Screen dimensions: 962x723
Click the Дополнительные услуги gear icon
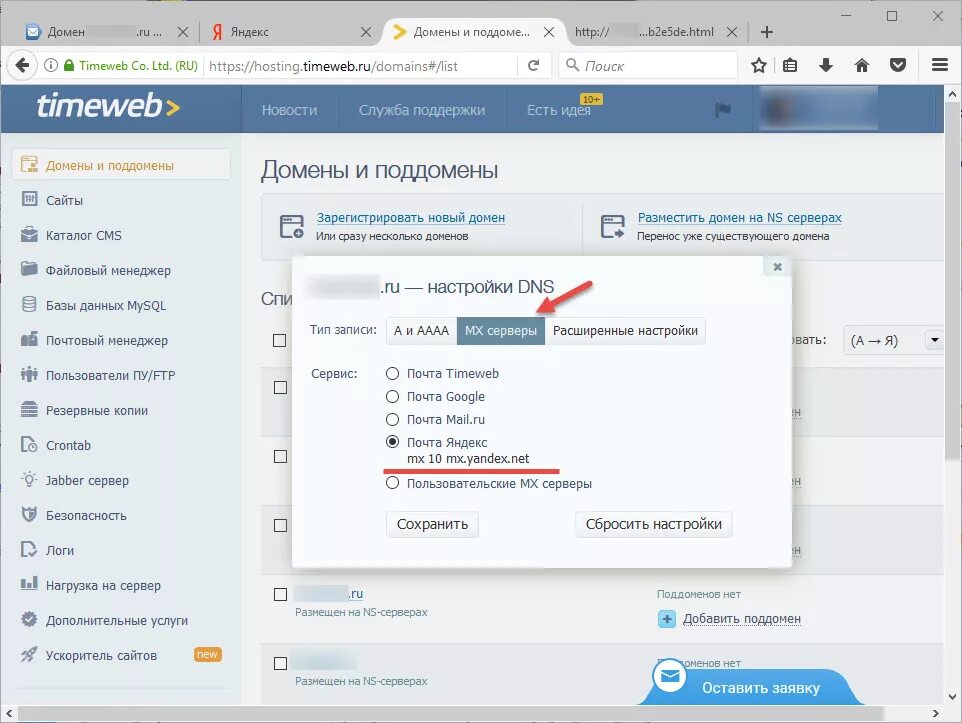[29, 619]
